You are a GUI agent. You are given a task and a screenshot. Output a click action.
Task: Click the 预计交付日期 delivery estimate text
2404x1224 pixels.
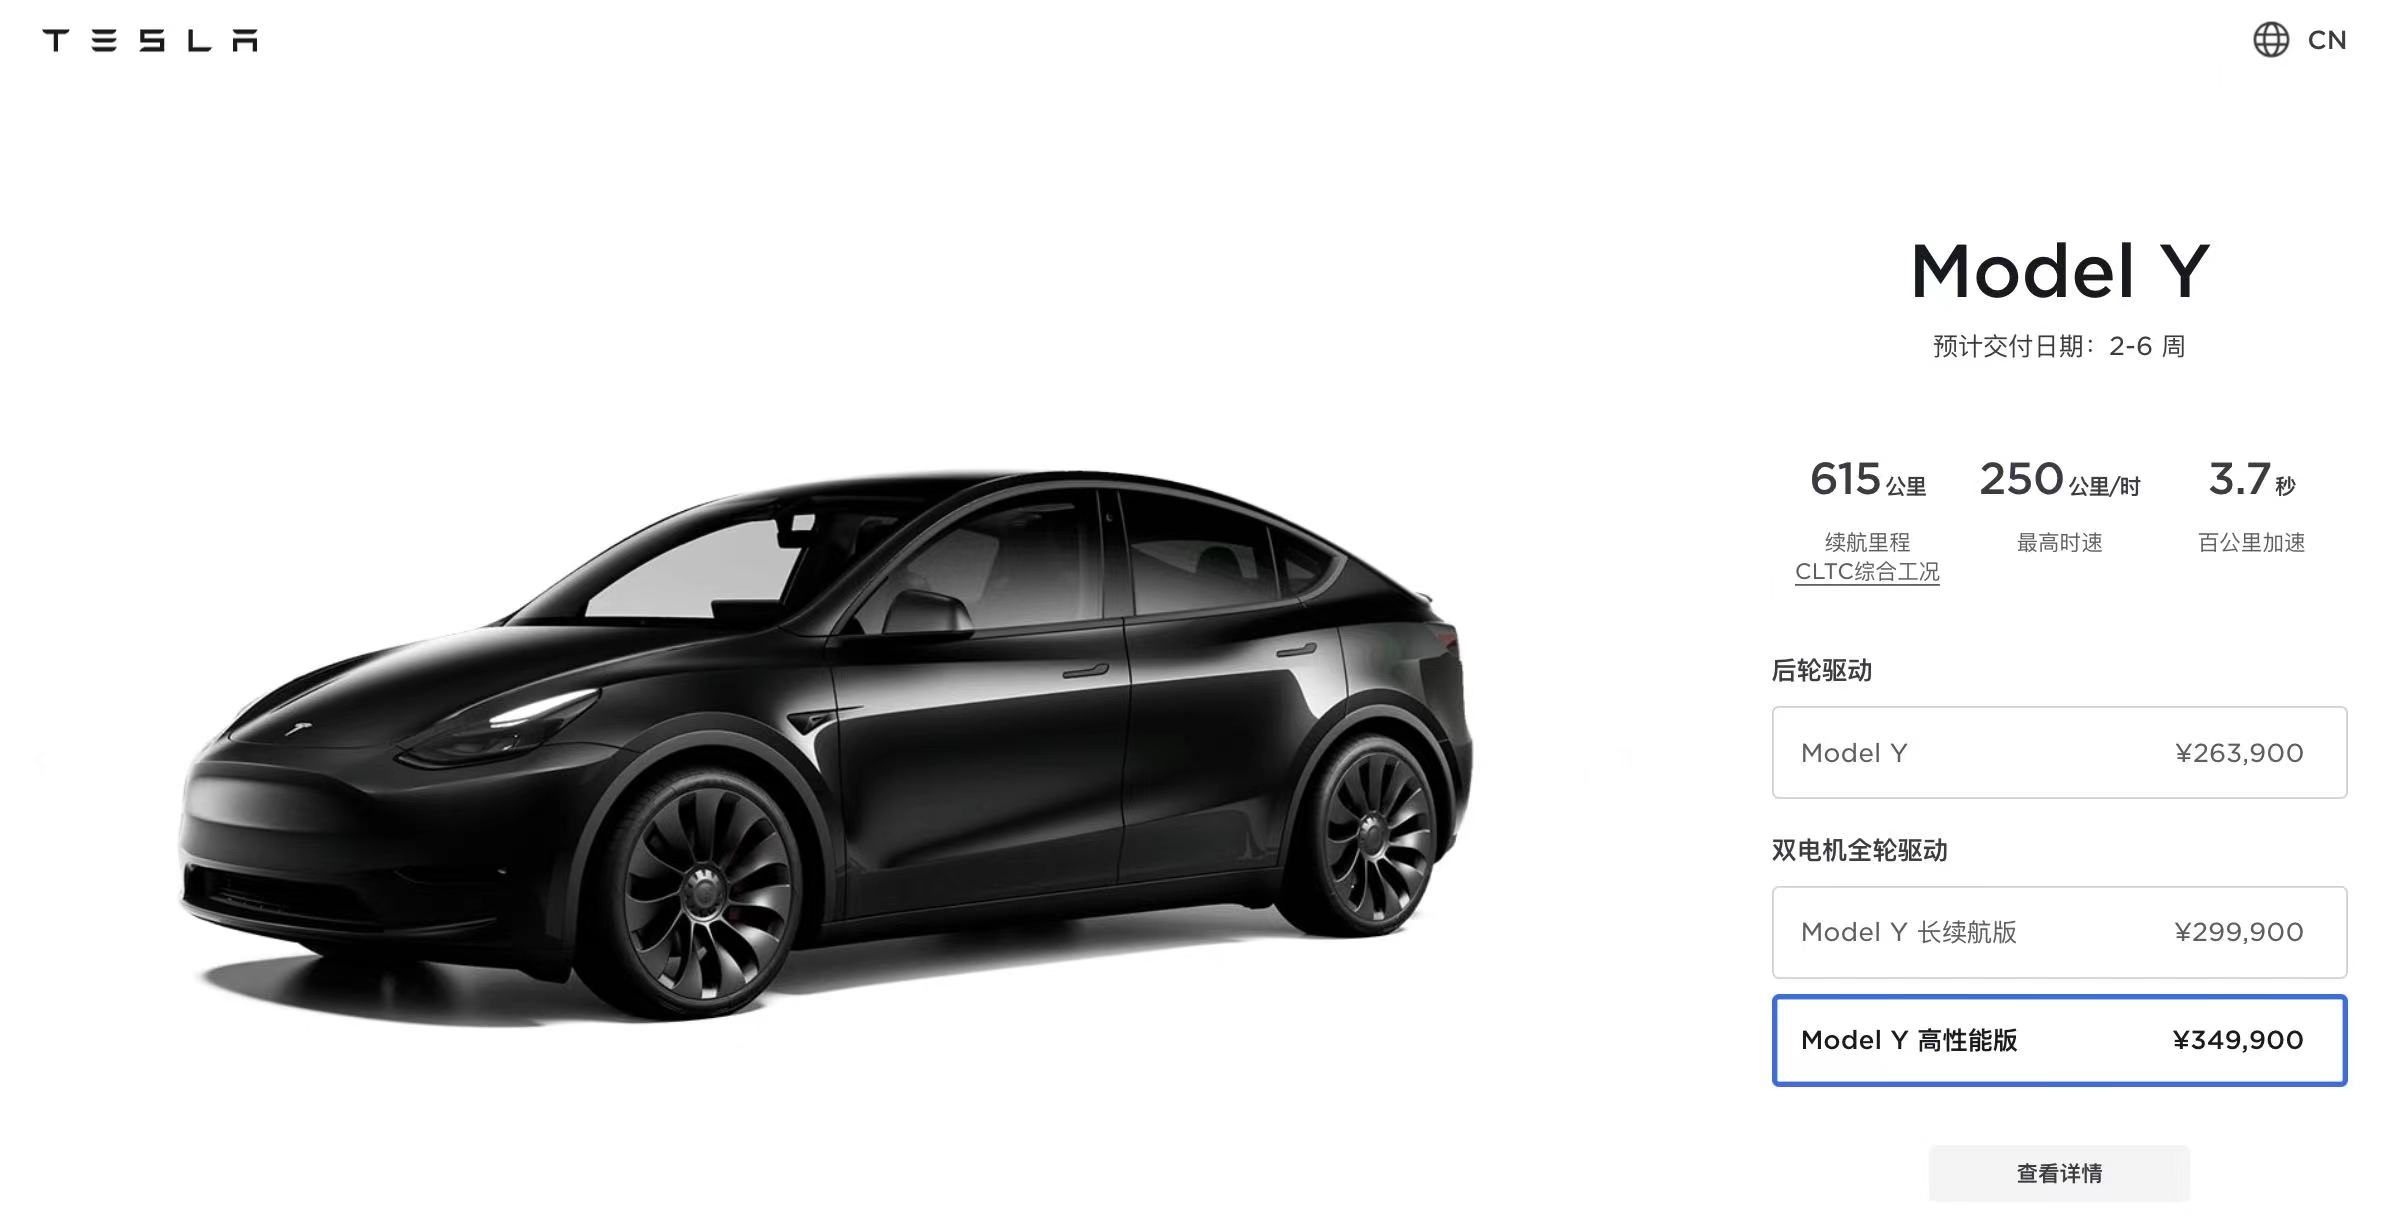[2059, 346]
